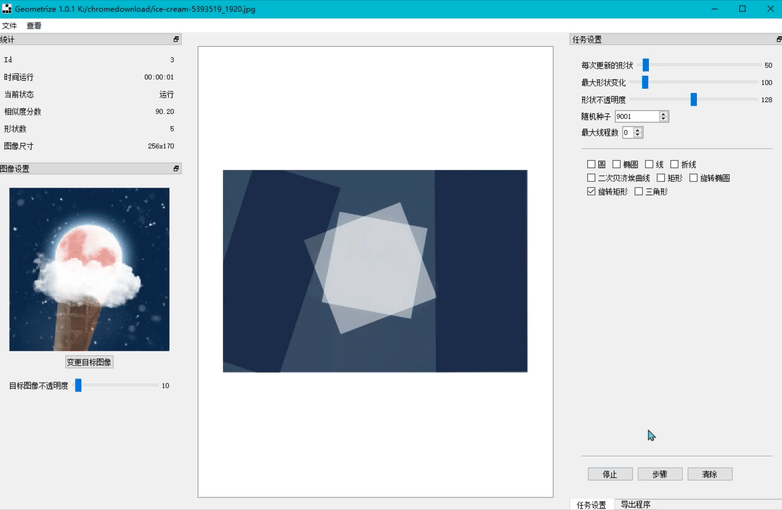Image resolution: width=782 pixels, height=510 pixels.
Task: Open the 查看 menu
Action: (x=34, y=25)
